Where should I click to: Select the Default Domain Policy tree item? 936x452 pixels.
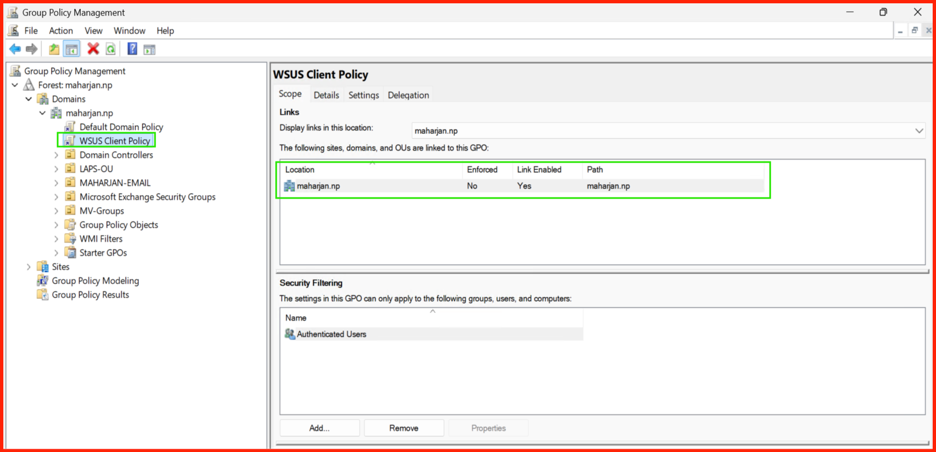point(121,127)
